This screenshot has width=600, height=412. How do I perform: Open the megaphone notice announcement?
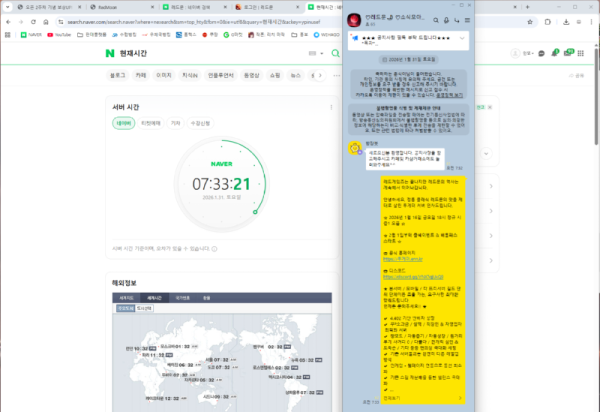[355, 39]
